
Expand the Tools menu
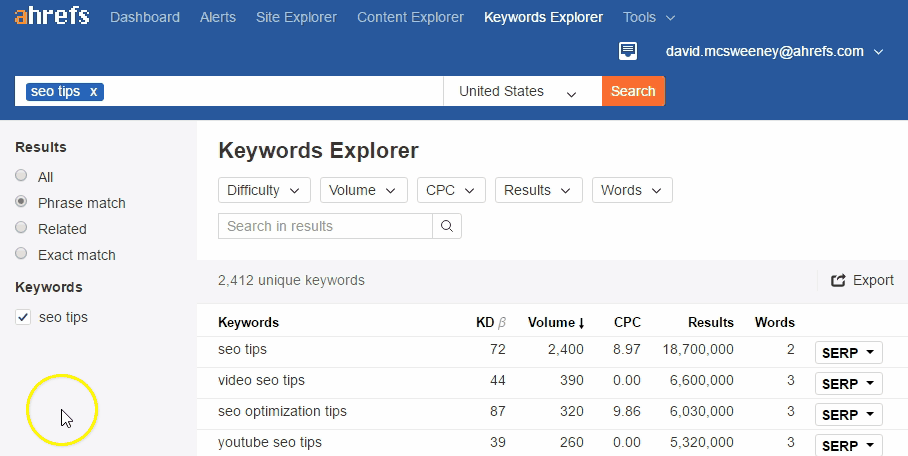[x=649, y=17]
